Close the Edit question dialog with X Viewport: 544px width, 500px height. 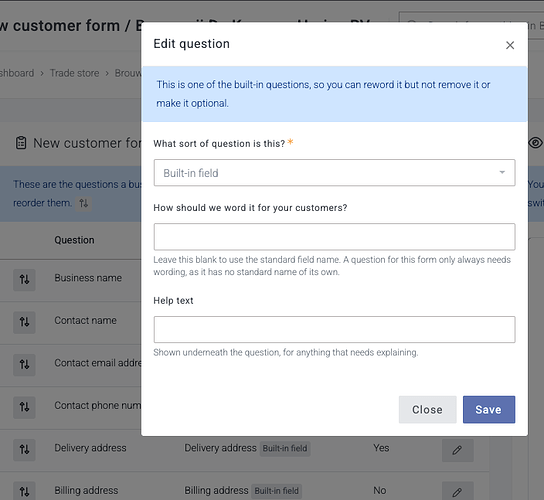tap(510, 45)
